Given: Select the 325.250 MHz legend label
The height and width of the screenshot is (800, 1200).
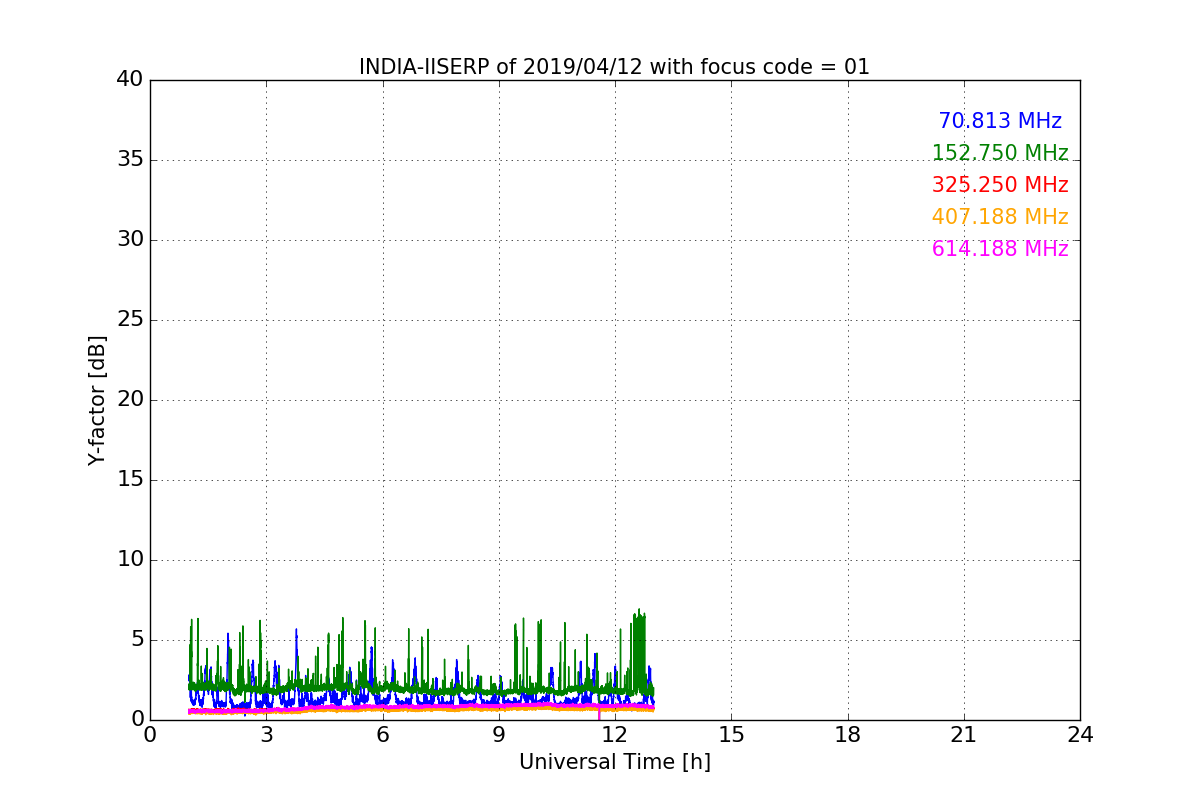Looking at the screenshot, I should (1000, 185).
